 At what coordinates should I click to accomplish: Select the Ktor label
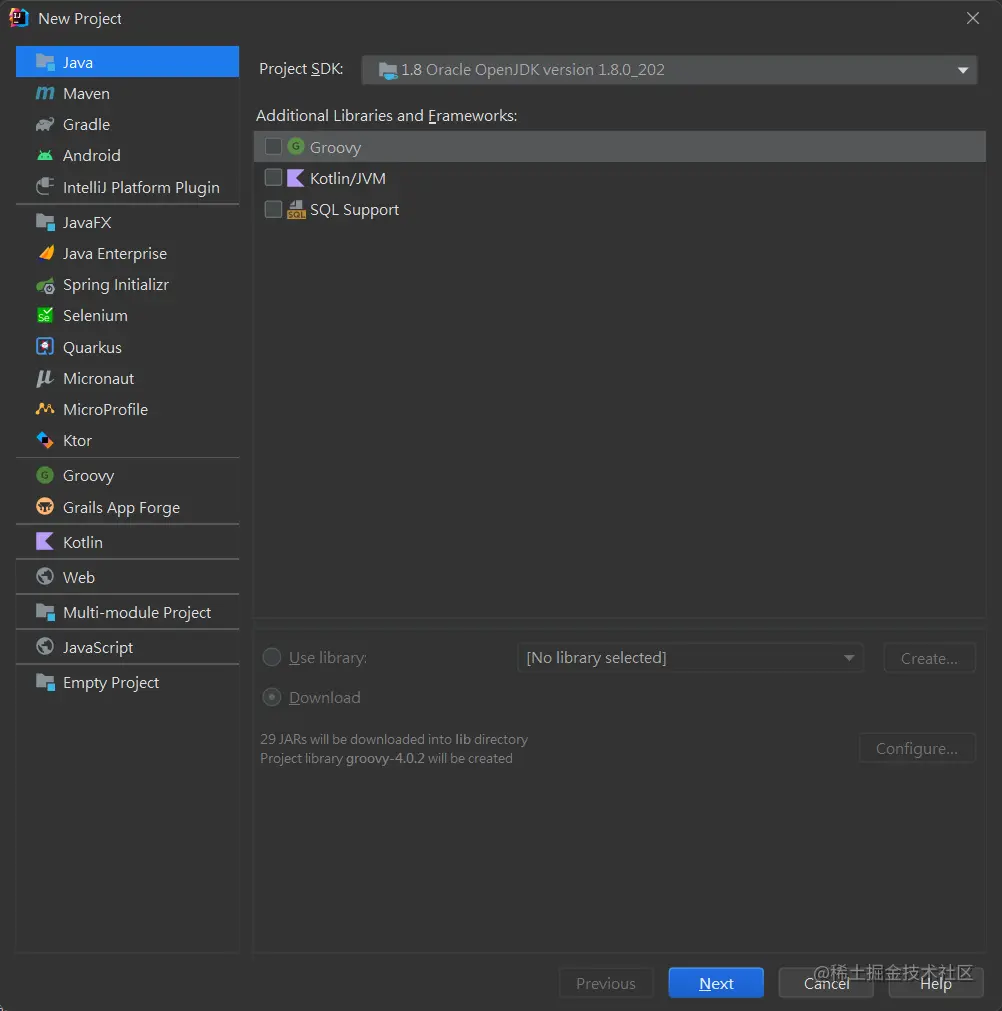77,440
